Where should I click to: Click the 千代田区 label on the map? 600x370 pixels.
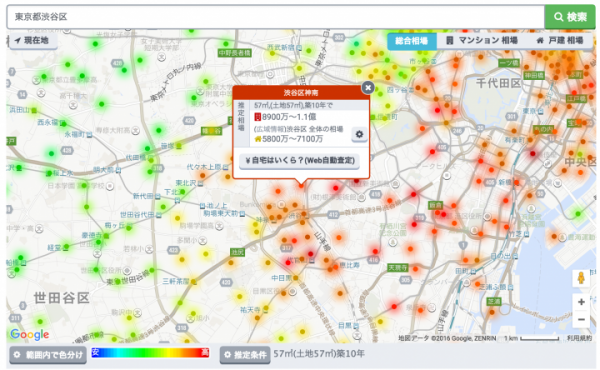pos(498,83)
